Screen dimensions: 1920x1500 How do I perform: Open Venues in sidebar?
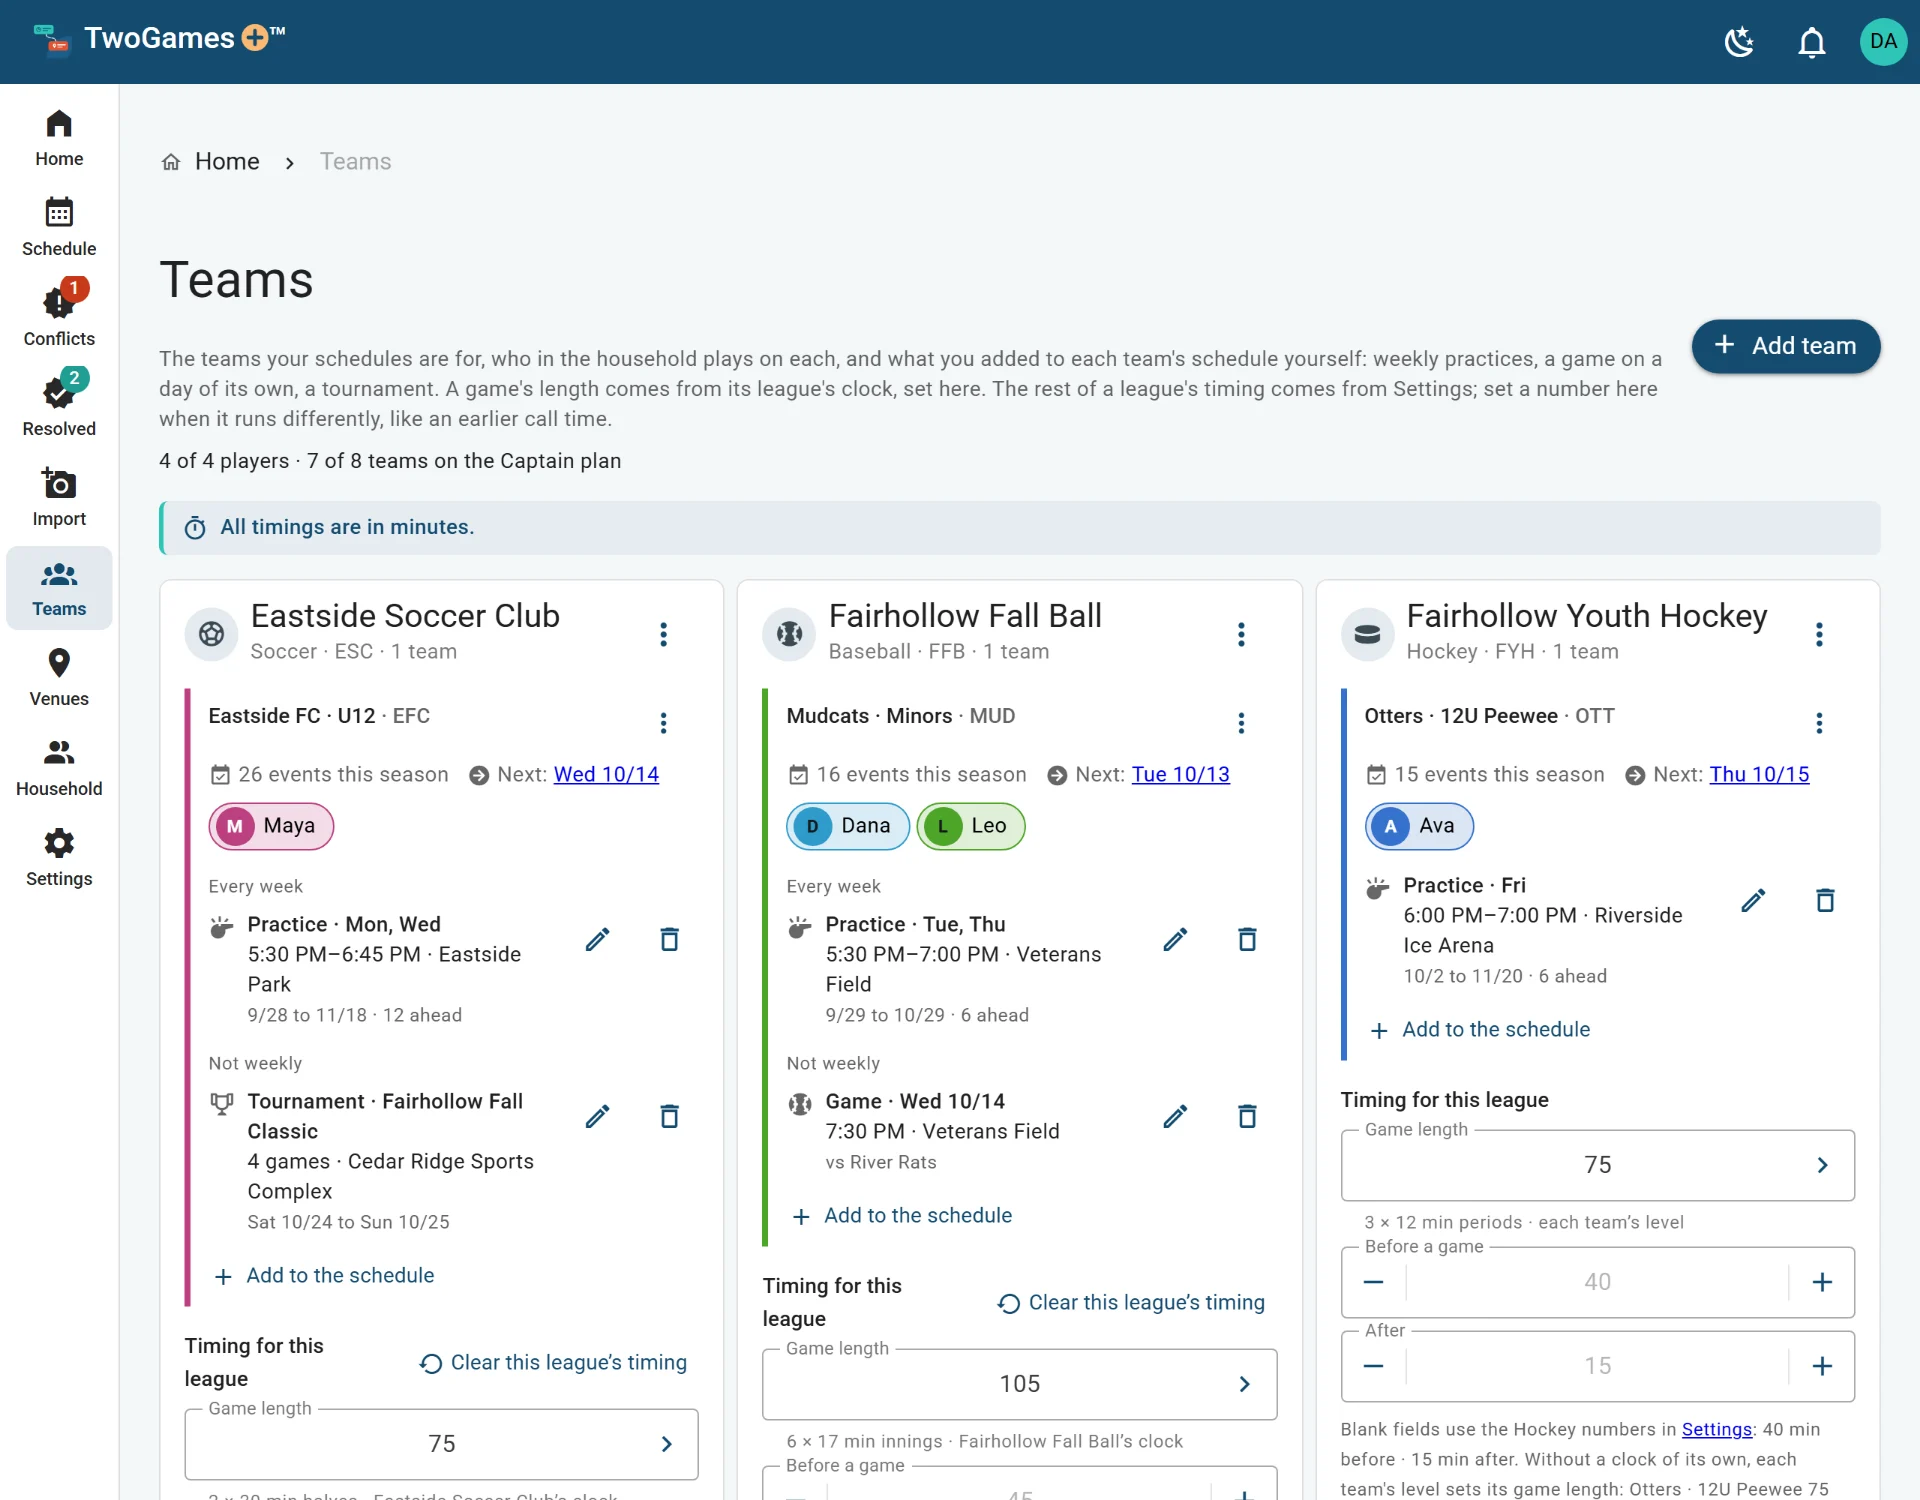(x=59, y=677)
